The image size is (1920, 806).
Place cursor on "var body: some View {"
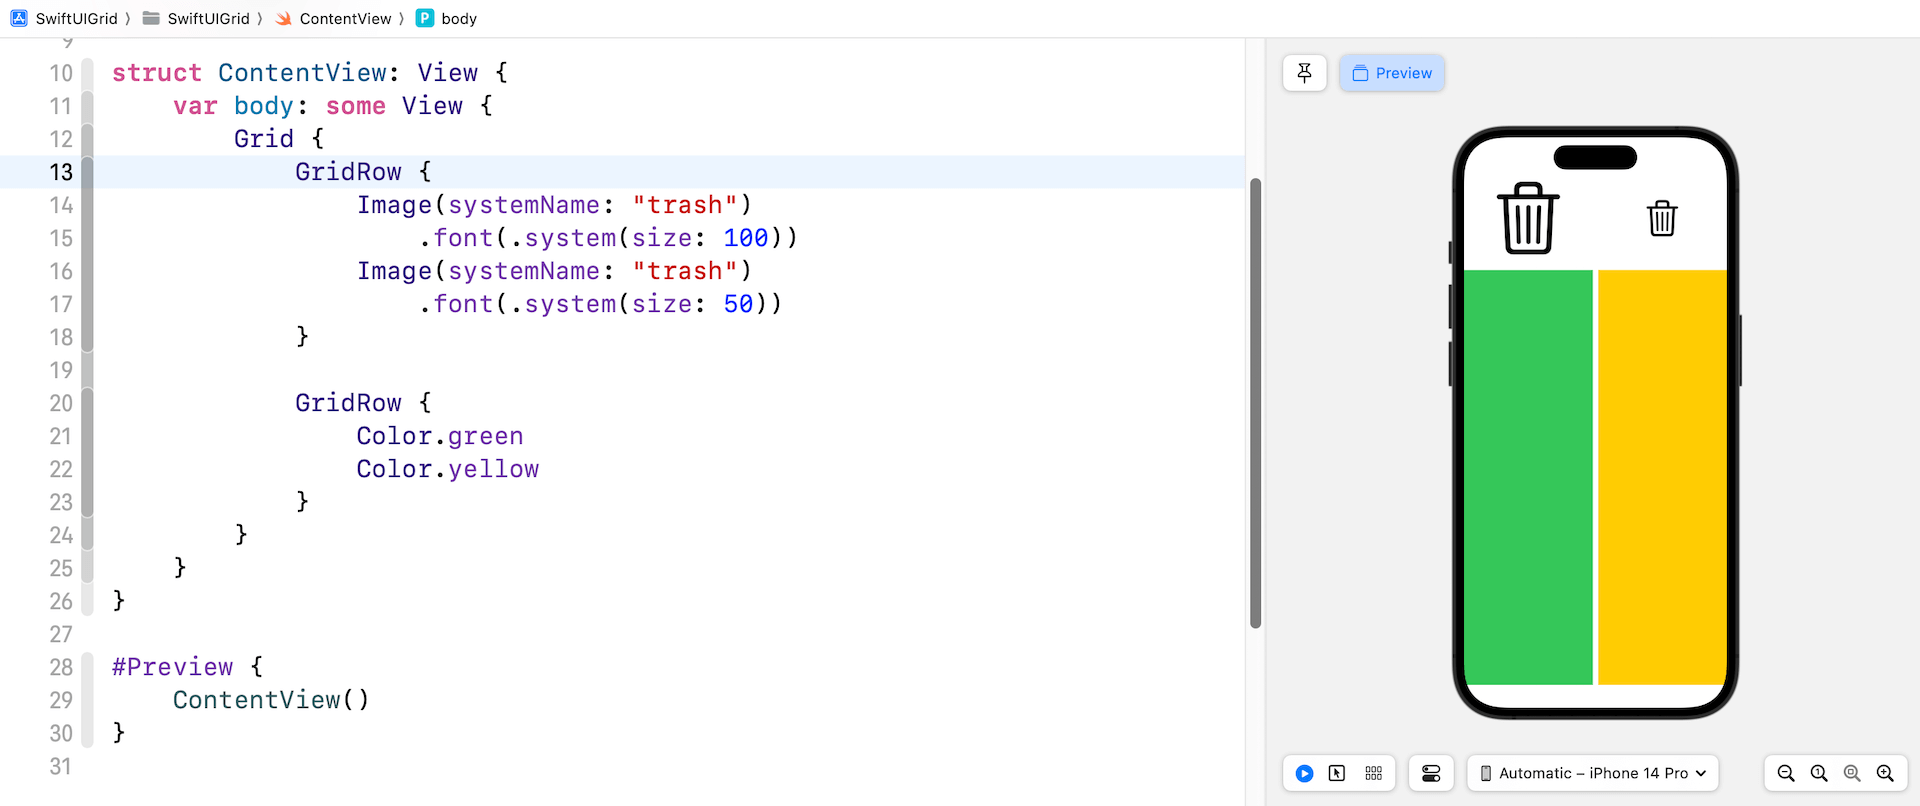(x=333, y=106)
